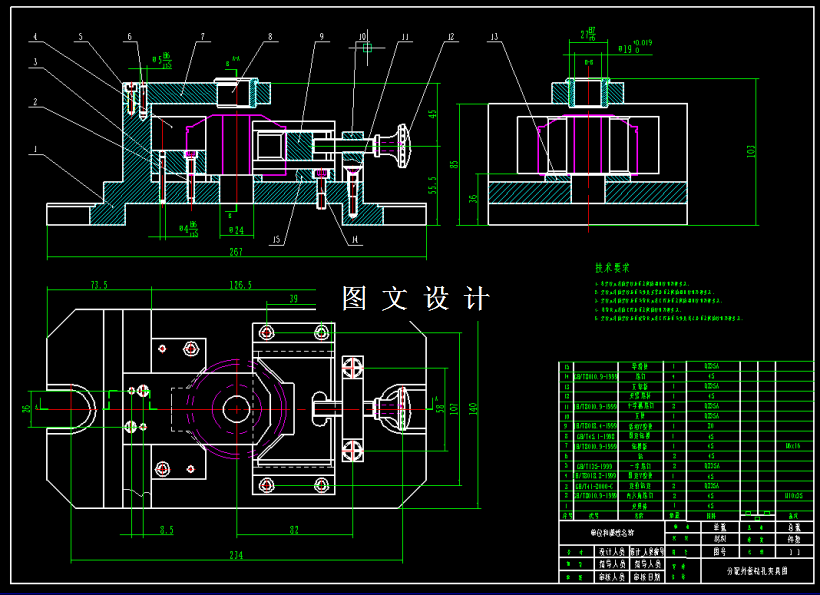
Task: Click the 58 vertical dimension
Action: [x=440, y=408]
